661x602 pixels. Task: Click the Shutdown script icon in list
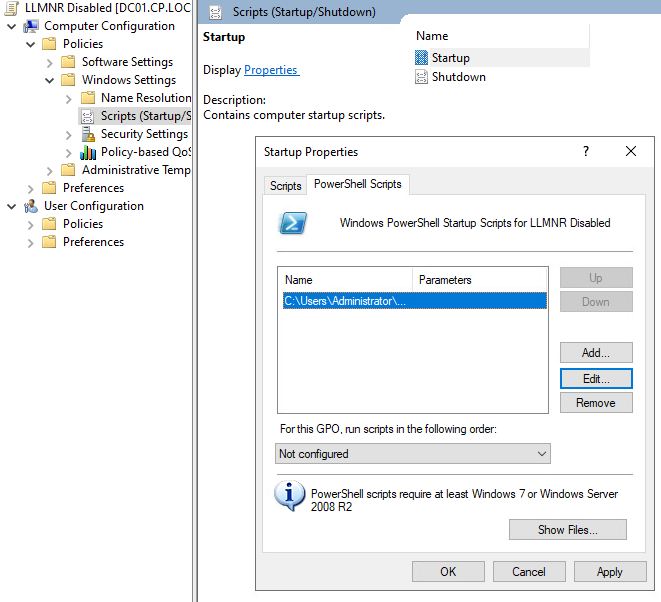click(421, 77)
